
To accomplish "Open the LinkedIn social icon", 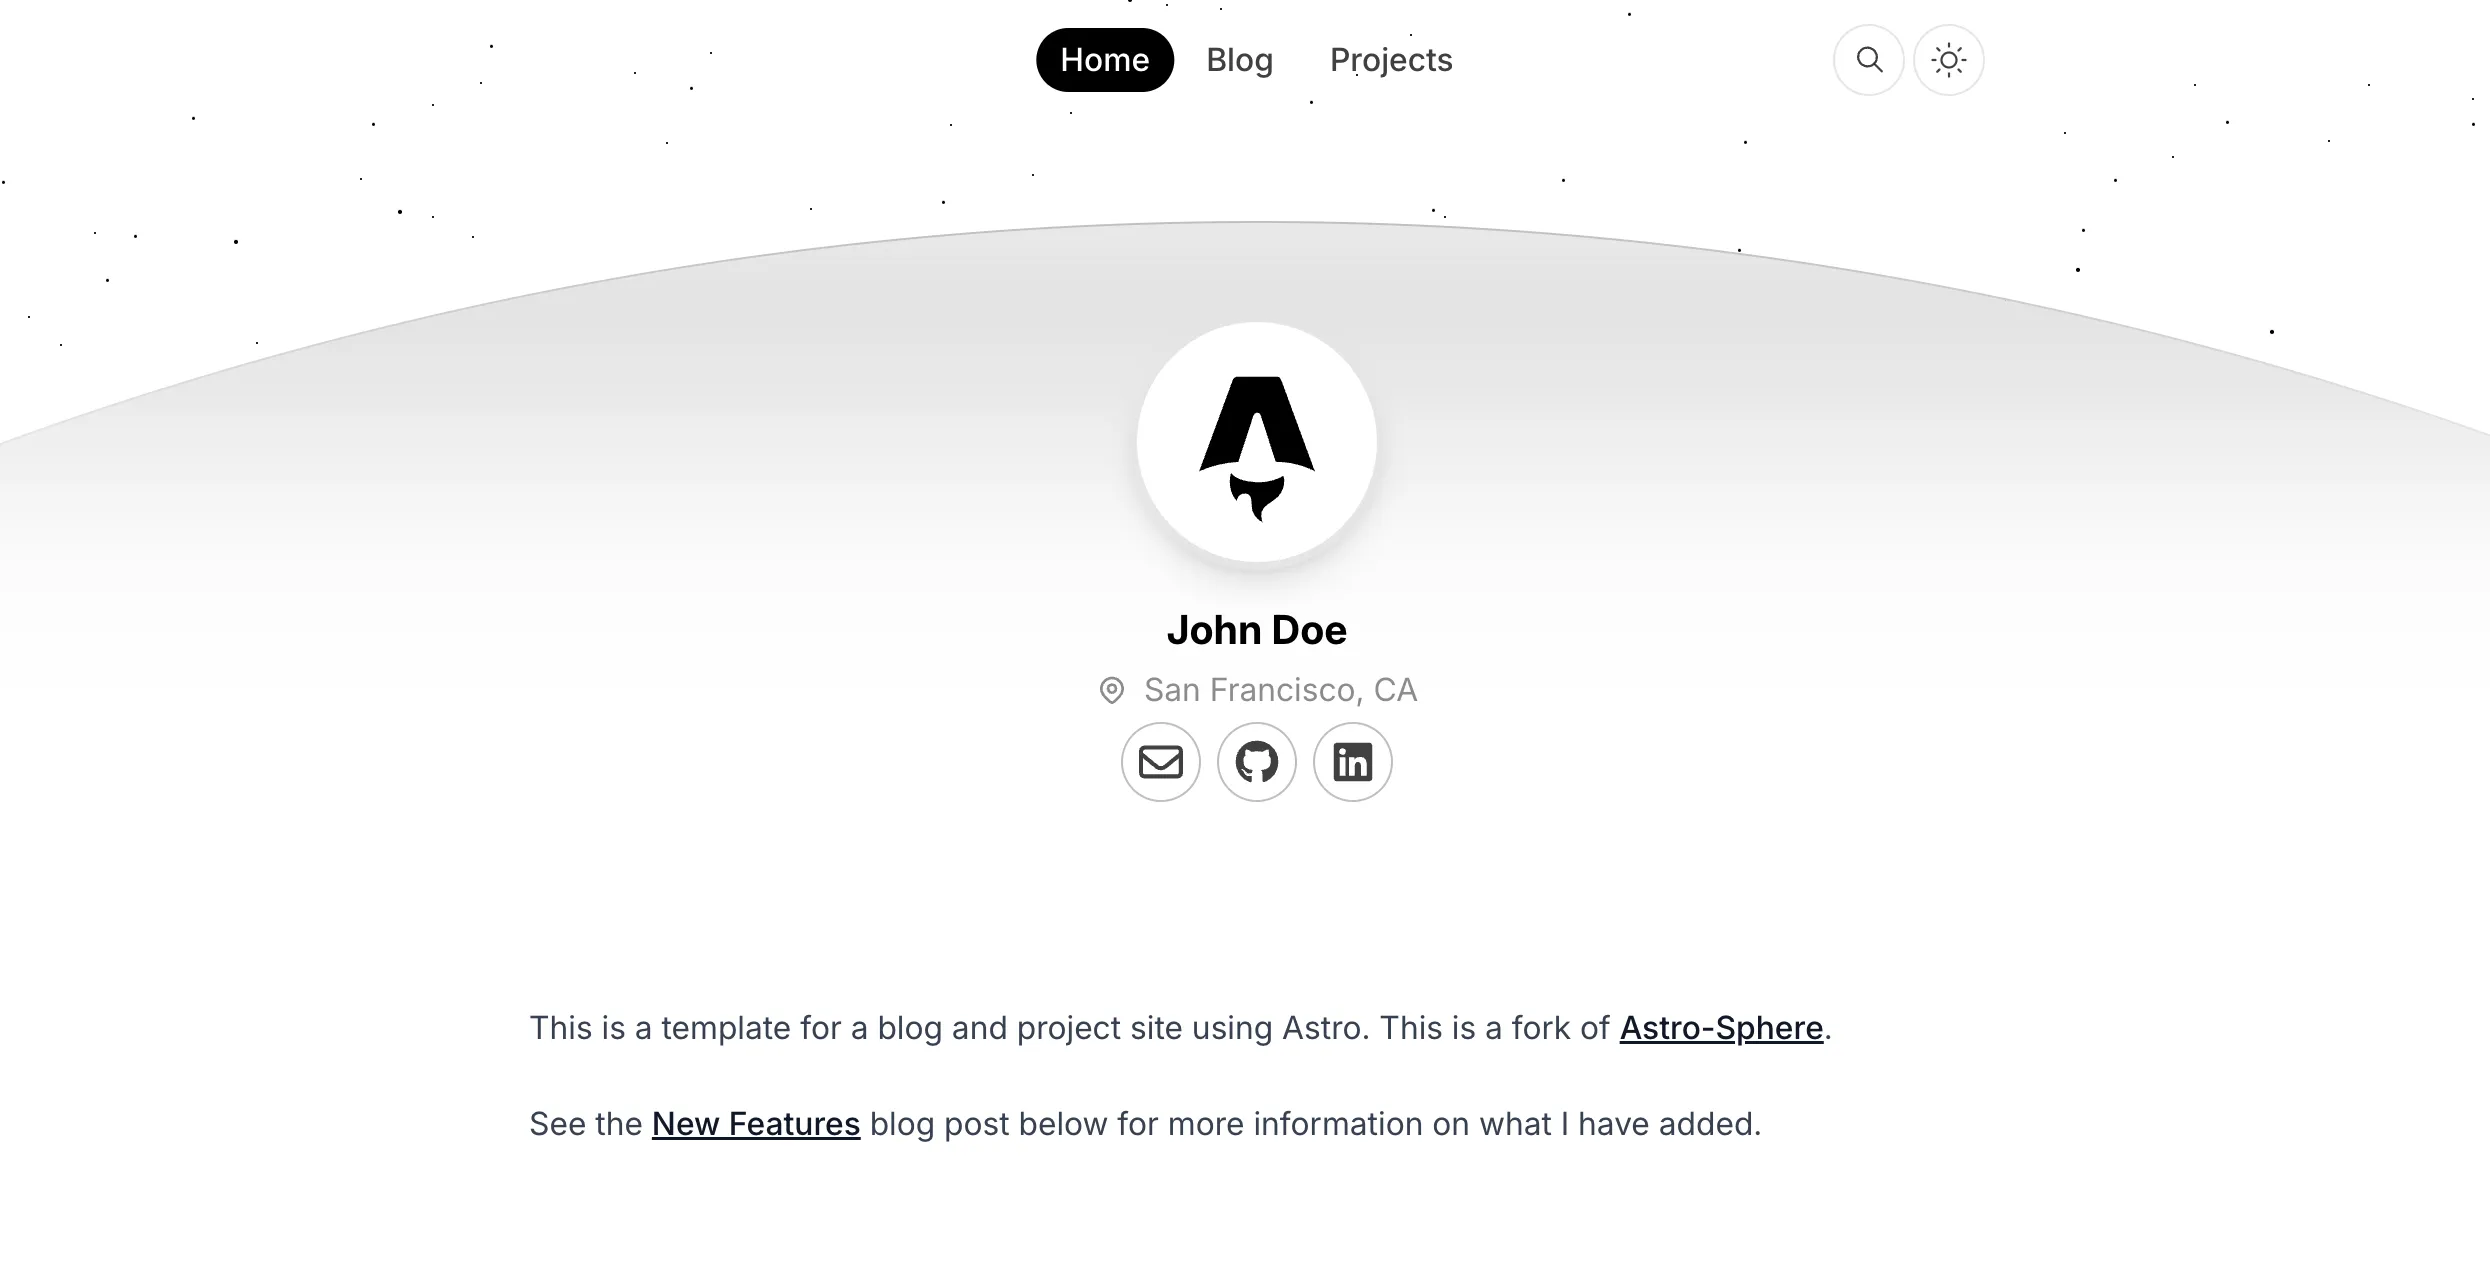I will tap(1352, 761).
